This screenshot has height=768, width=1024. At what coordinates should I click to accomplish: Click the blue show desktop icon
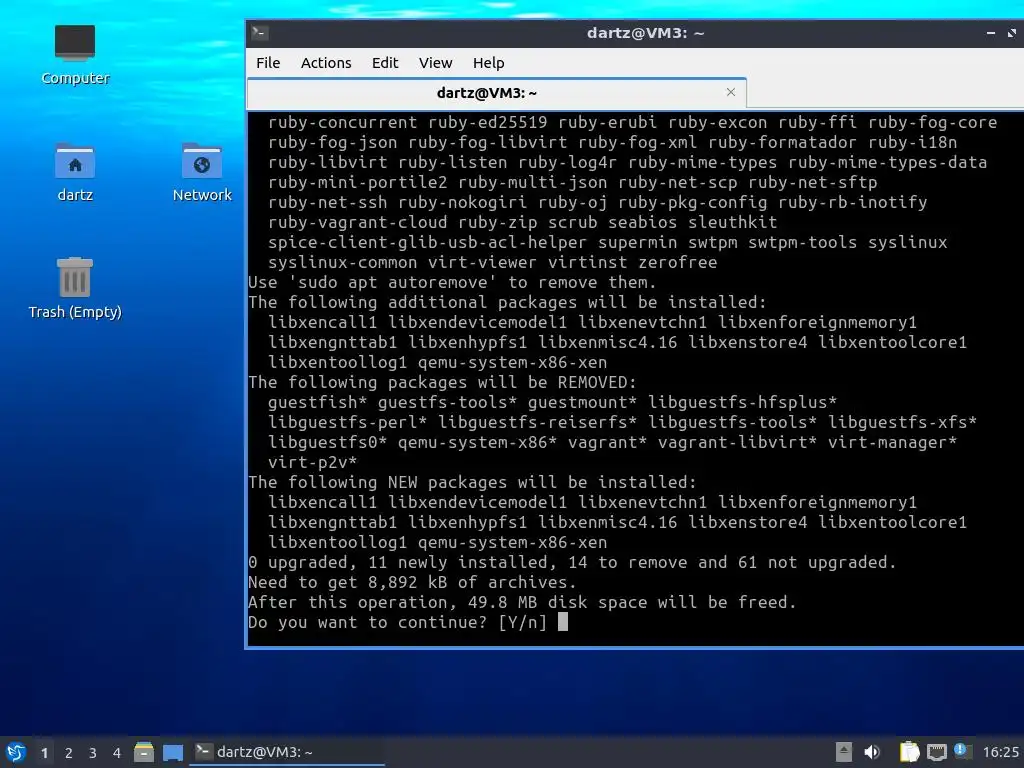coord(173,752)
